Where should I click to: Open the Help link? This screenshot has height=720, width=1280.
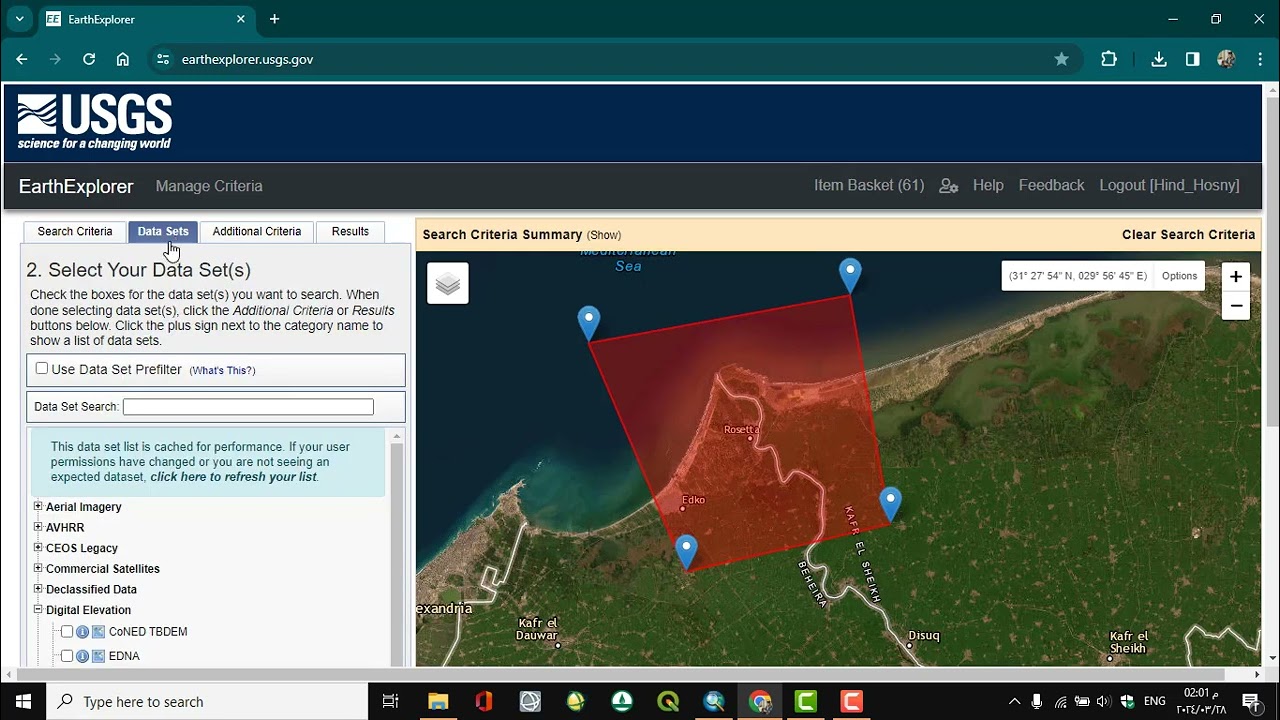pos(988,186)
